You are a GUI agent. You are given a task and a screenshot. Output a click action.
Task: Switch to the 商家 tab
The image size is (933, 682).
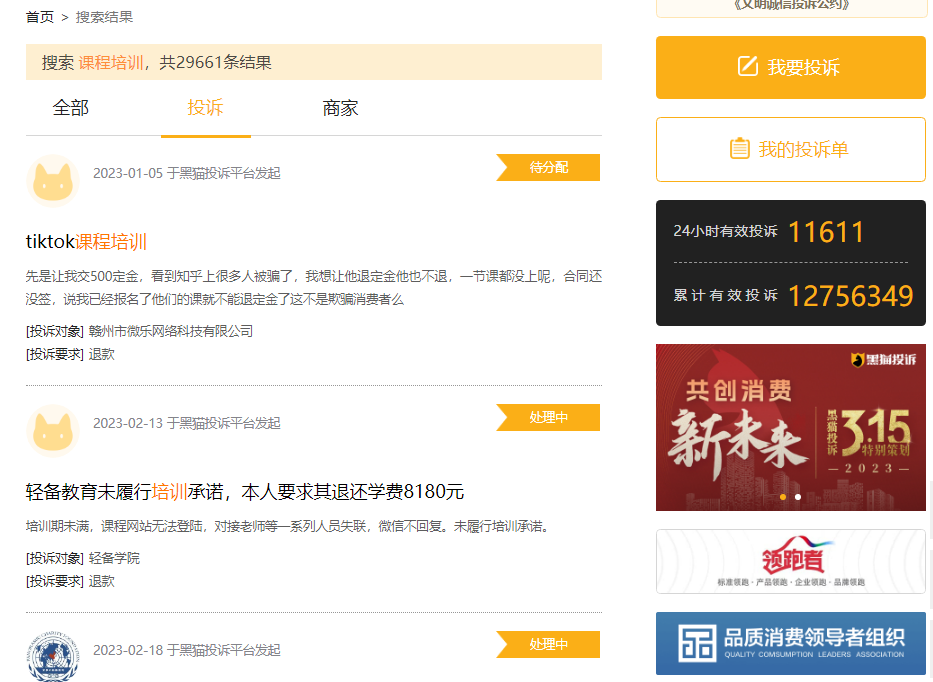click(x=340, y=108)
